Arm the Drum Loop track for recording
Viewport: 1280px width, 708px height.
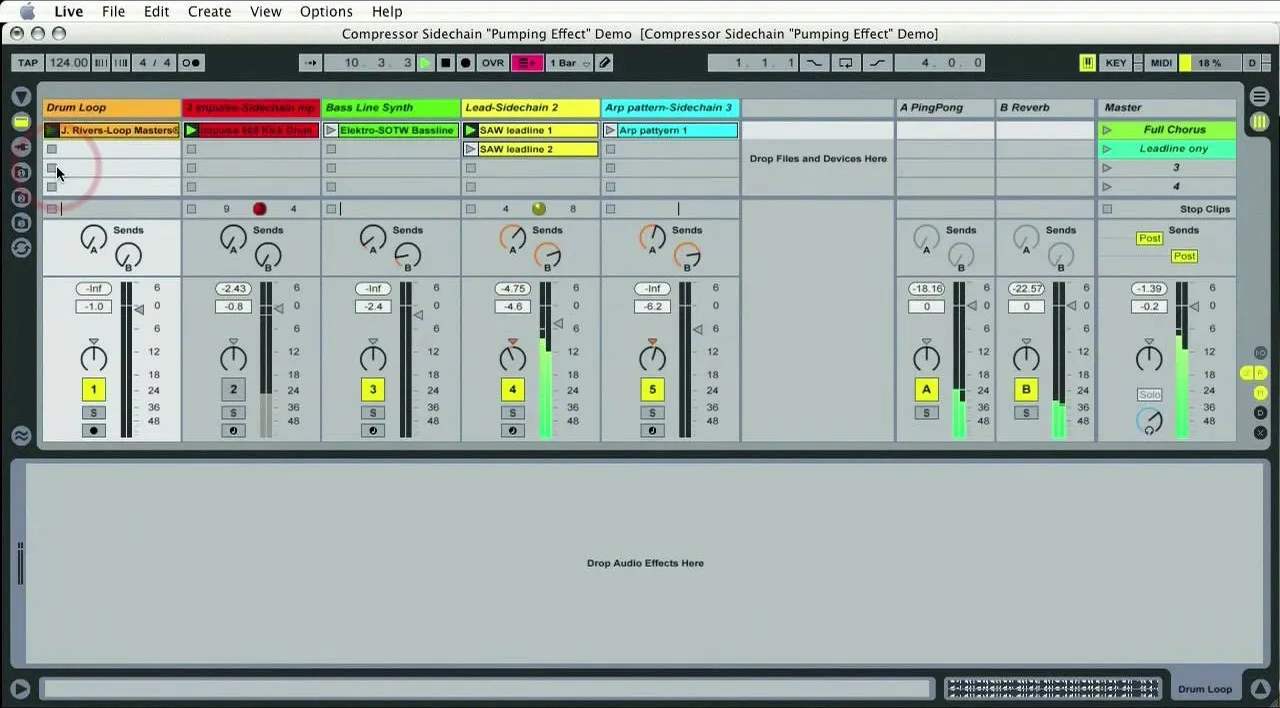[94, 431]
